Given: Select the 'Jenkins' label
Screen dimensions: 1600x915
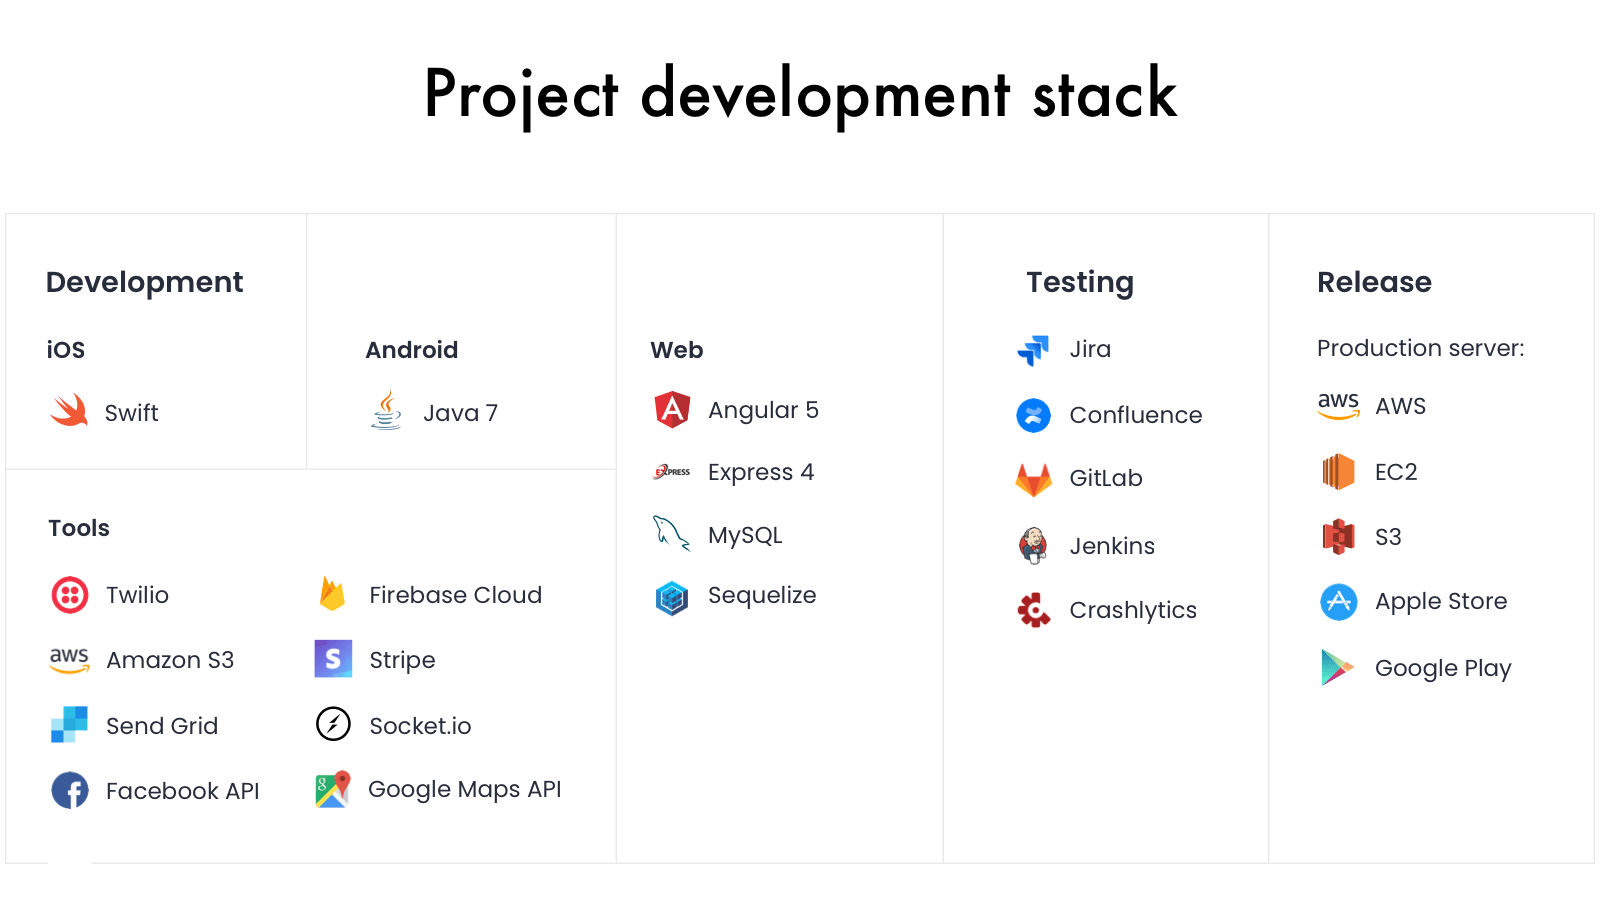Looking at the screenshot, I should (x=1112, y=546).
